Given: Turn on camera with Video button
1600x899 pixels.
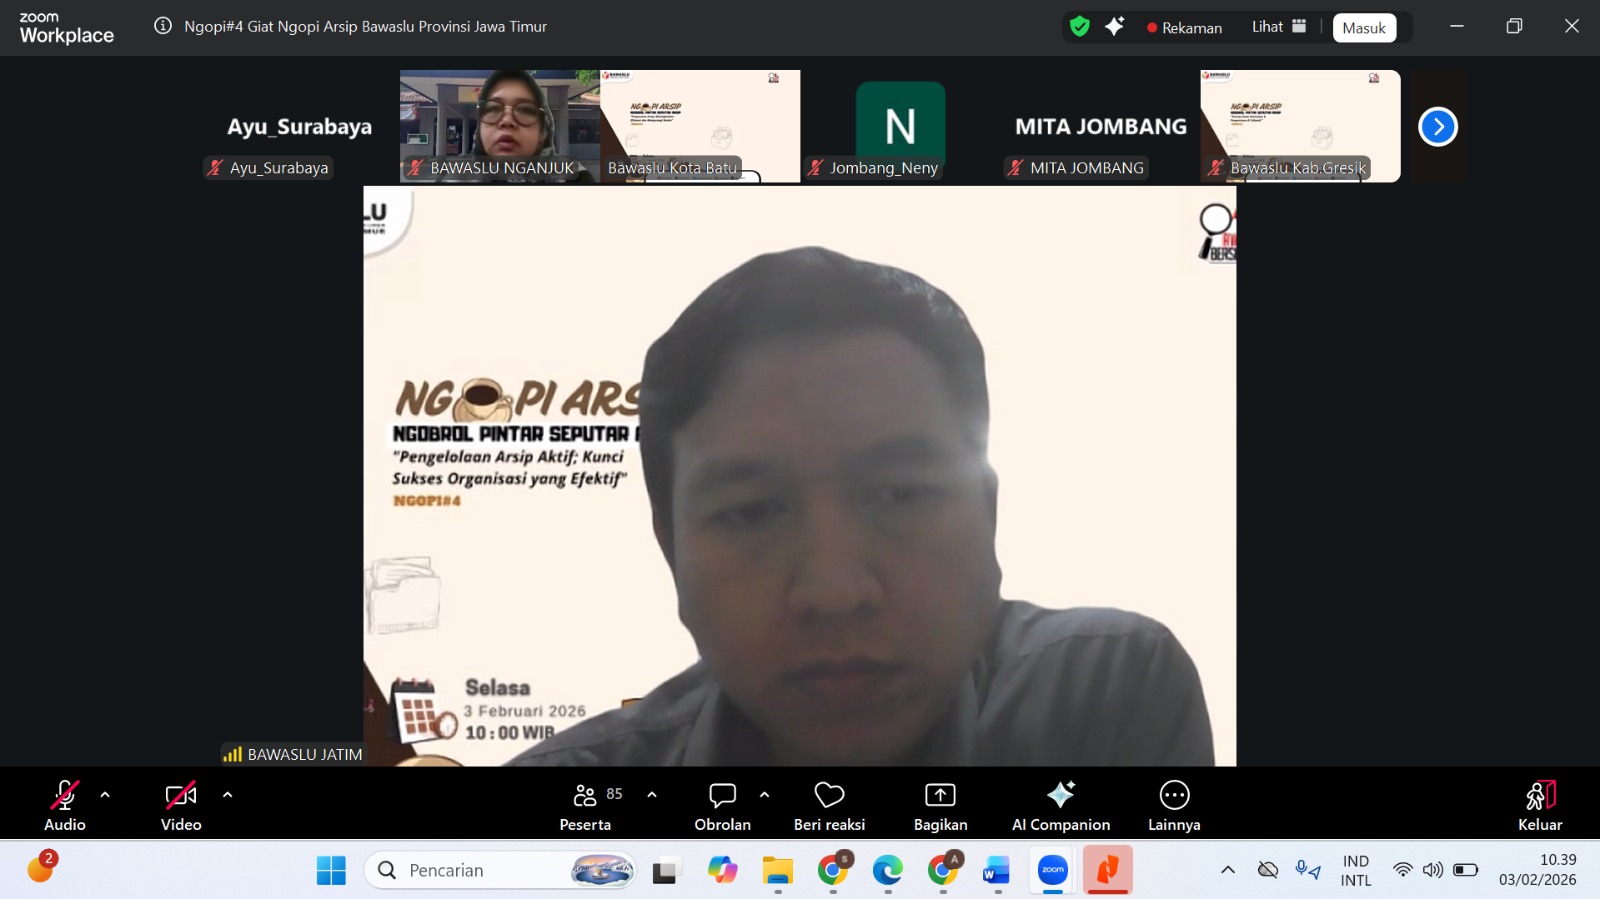Looking at the screenshot, I should [181, 805].
